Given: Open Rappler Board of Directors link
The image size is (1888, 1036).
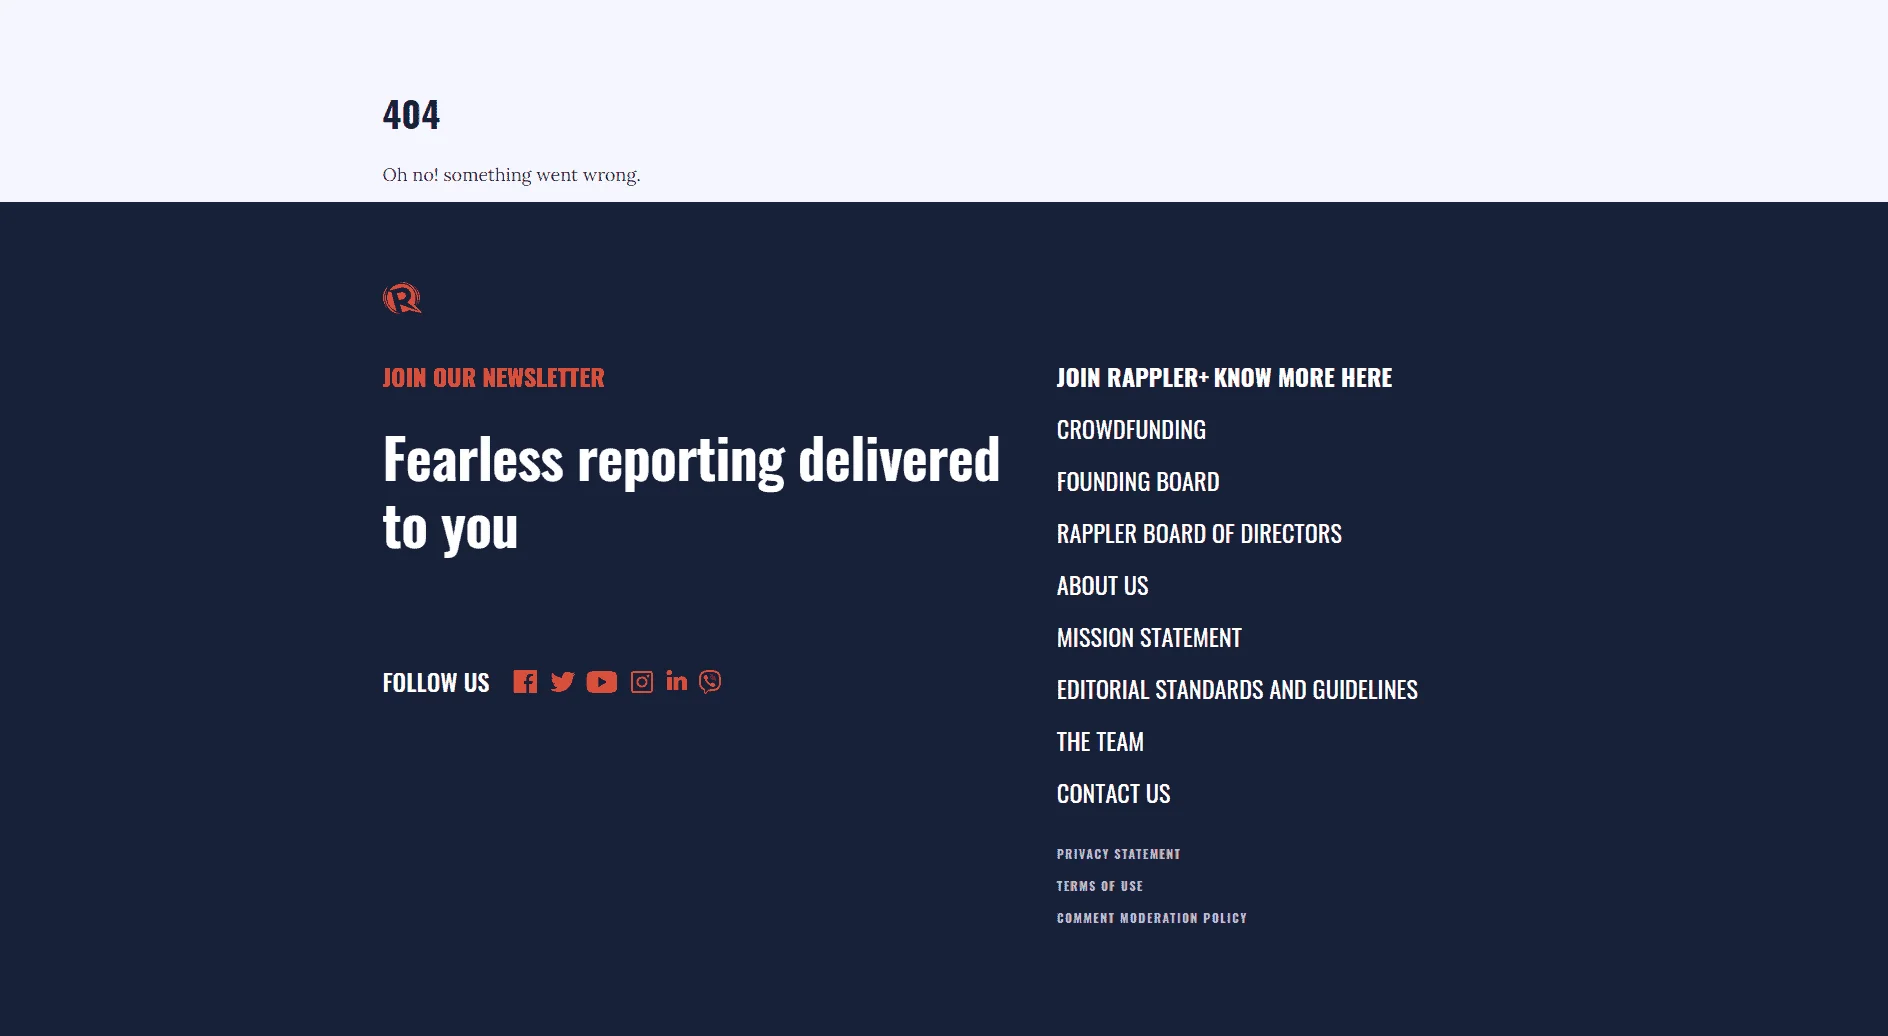Looking at the screenshot, I should (x=1199, y=534).
